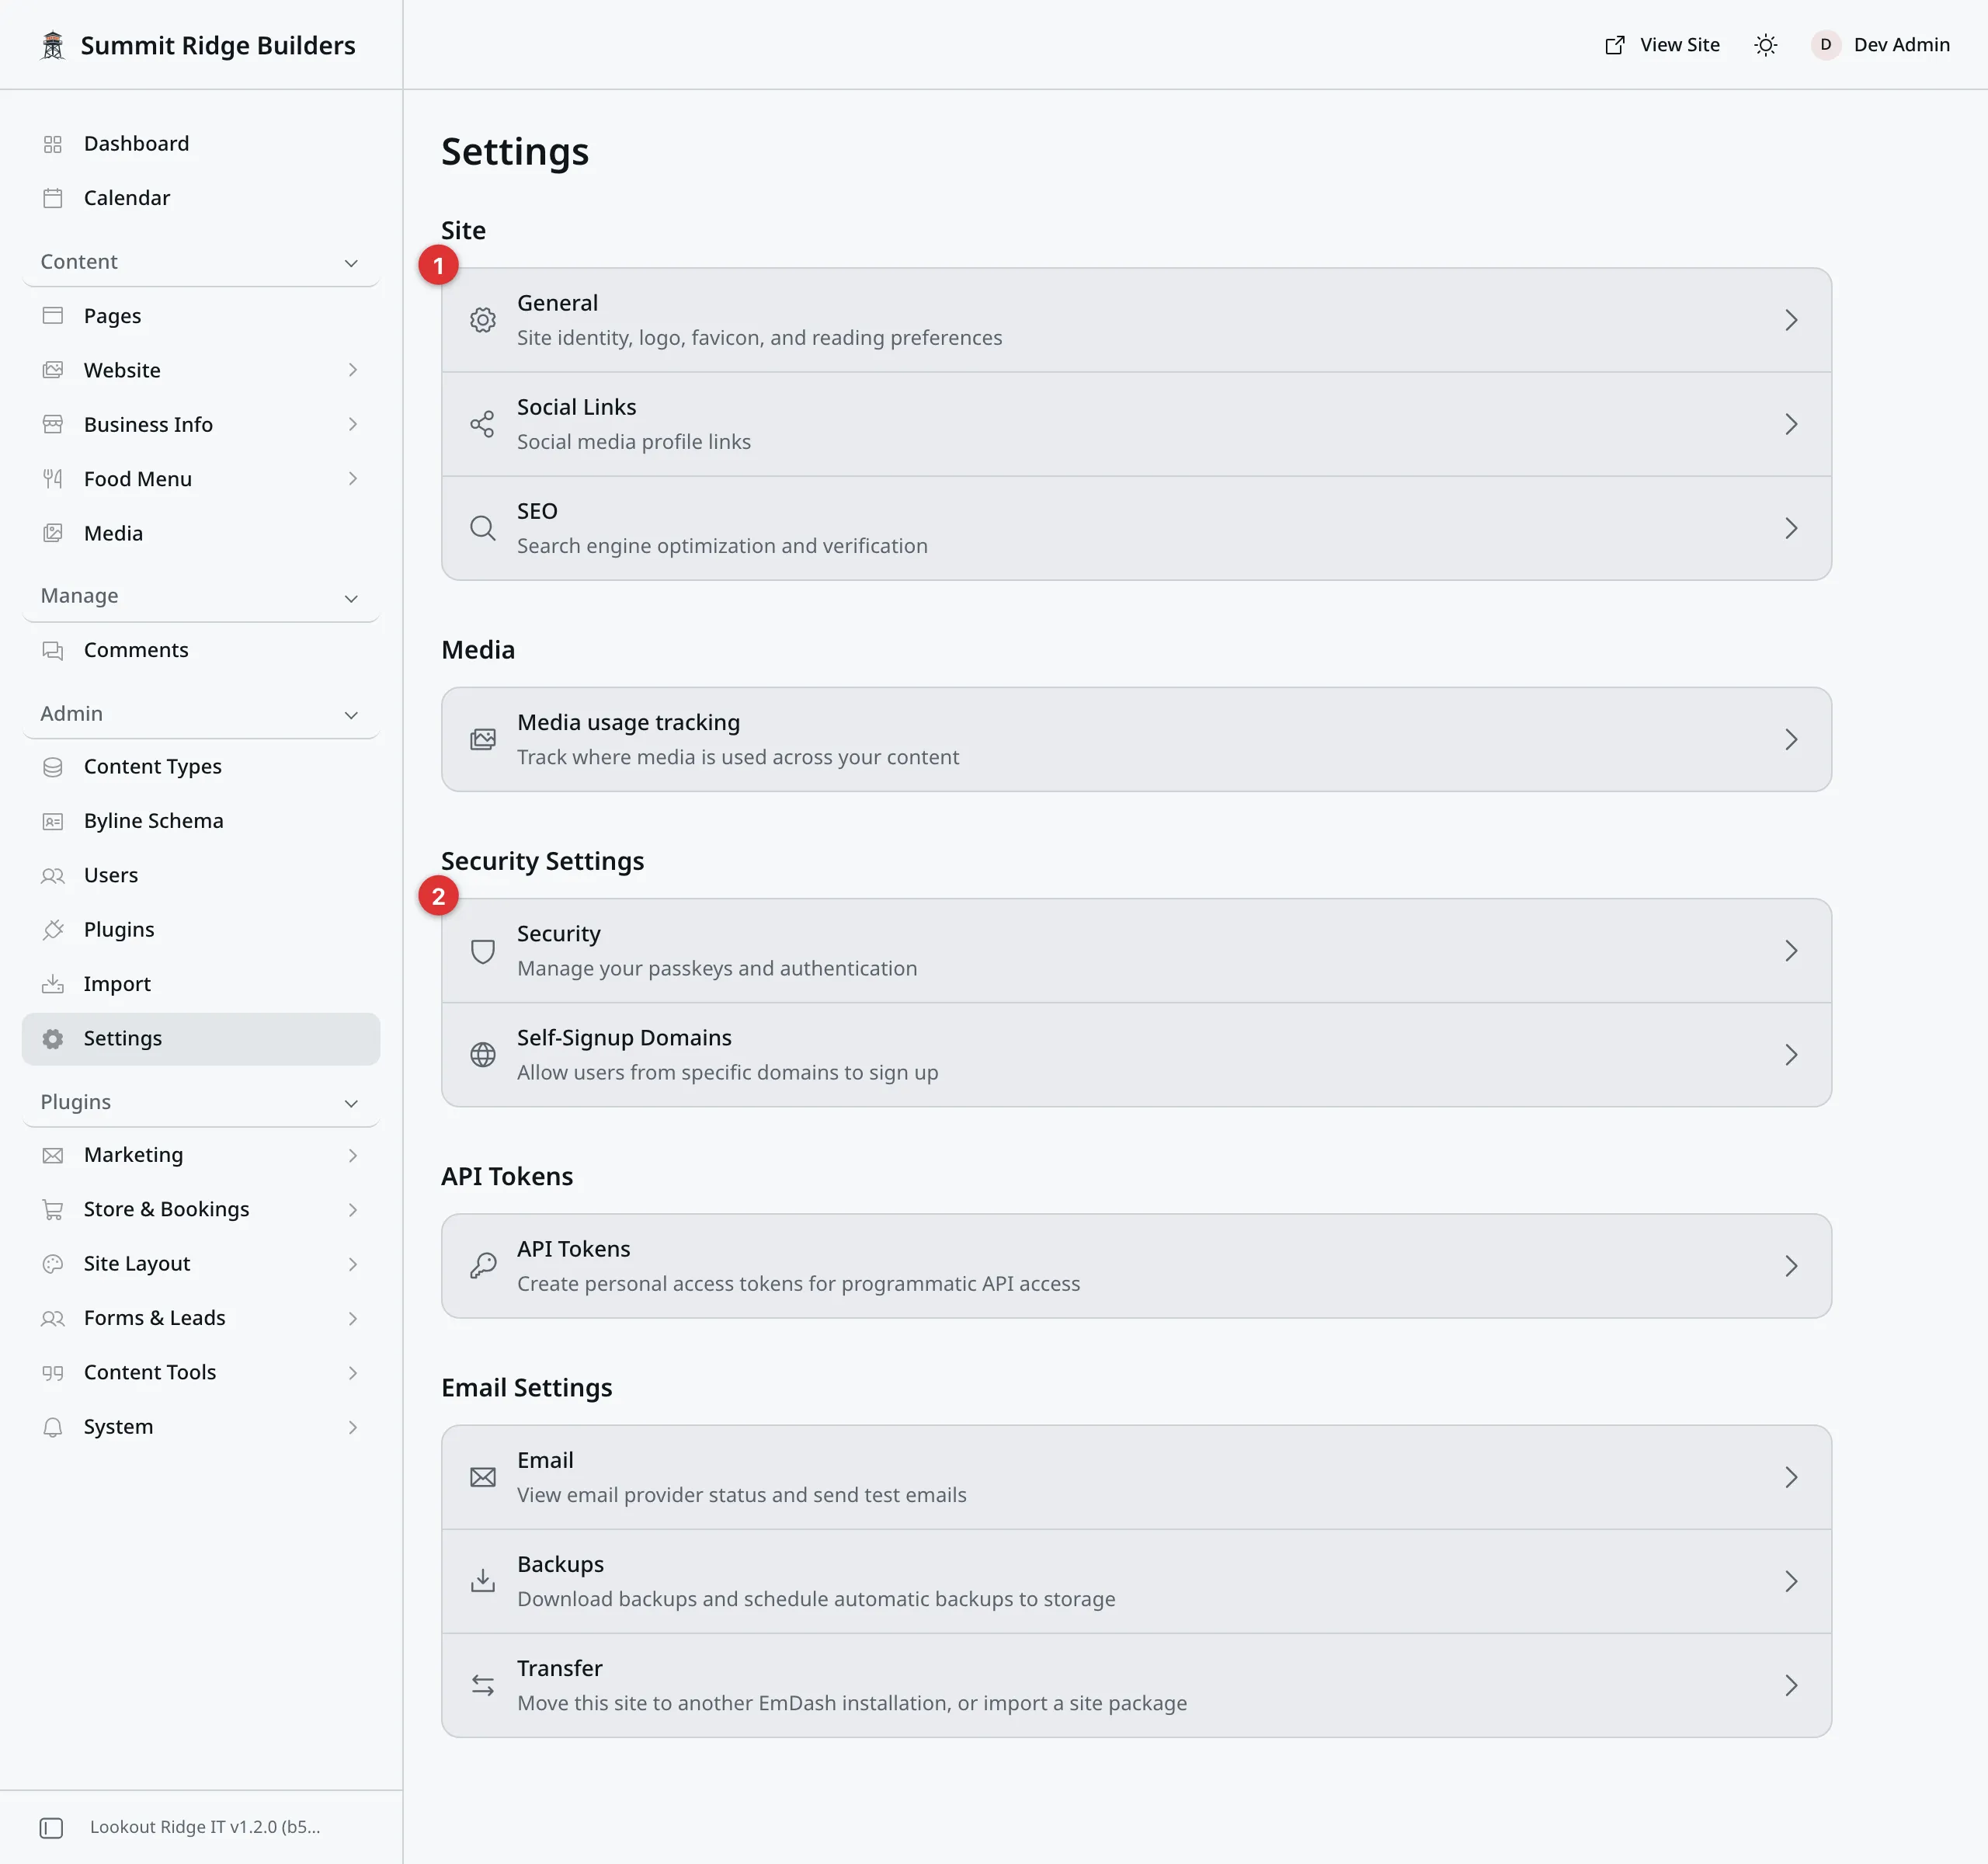The image size is (1988, 1864).
Task: Open the Calendar menu item
Action: [201, 198]
